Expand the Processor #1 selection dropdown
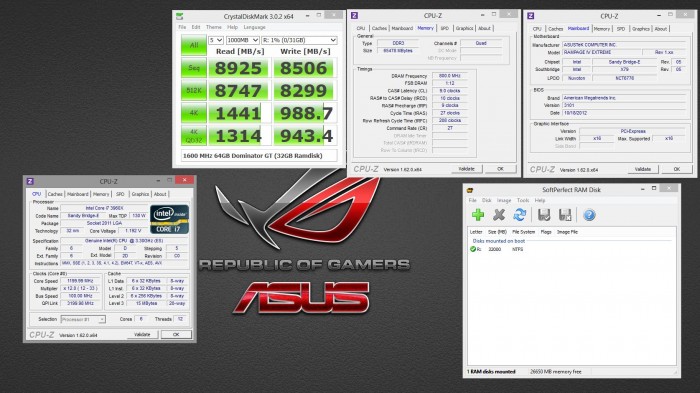Image resolution: width=700 pixels, height=393 pixels. pyautogui.click(x=83, y=319)
